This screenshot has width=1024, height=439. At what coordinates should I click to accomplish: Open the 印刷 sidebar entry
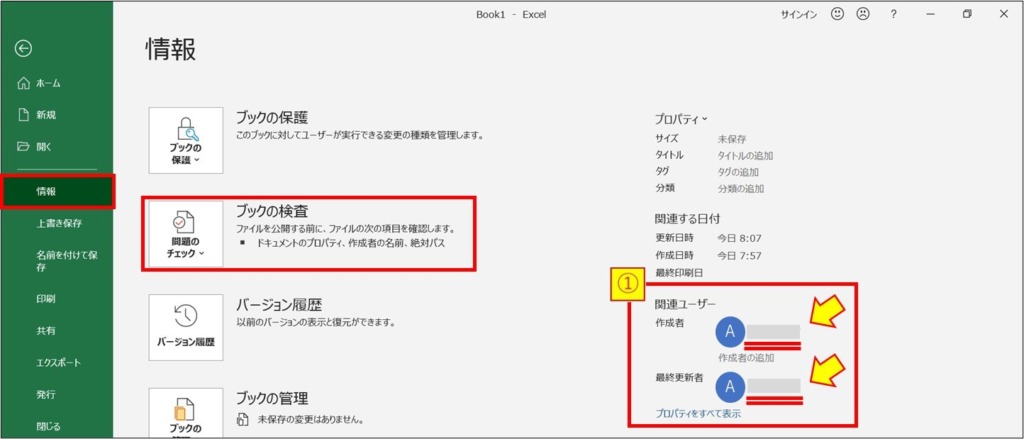point(46,299)
